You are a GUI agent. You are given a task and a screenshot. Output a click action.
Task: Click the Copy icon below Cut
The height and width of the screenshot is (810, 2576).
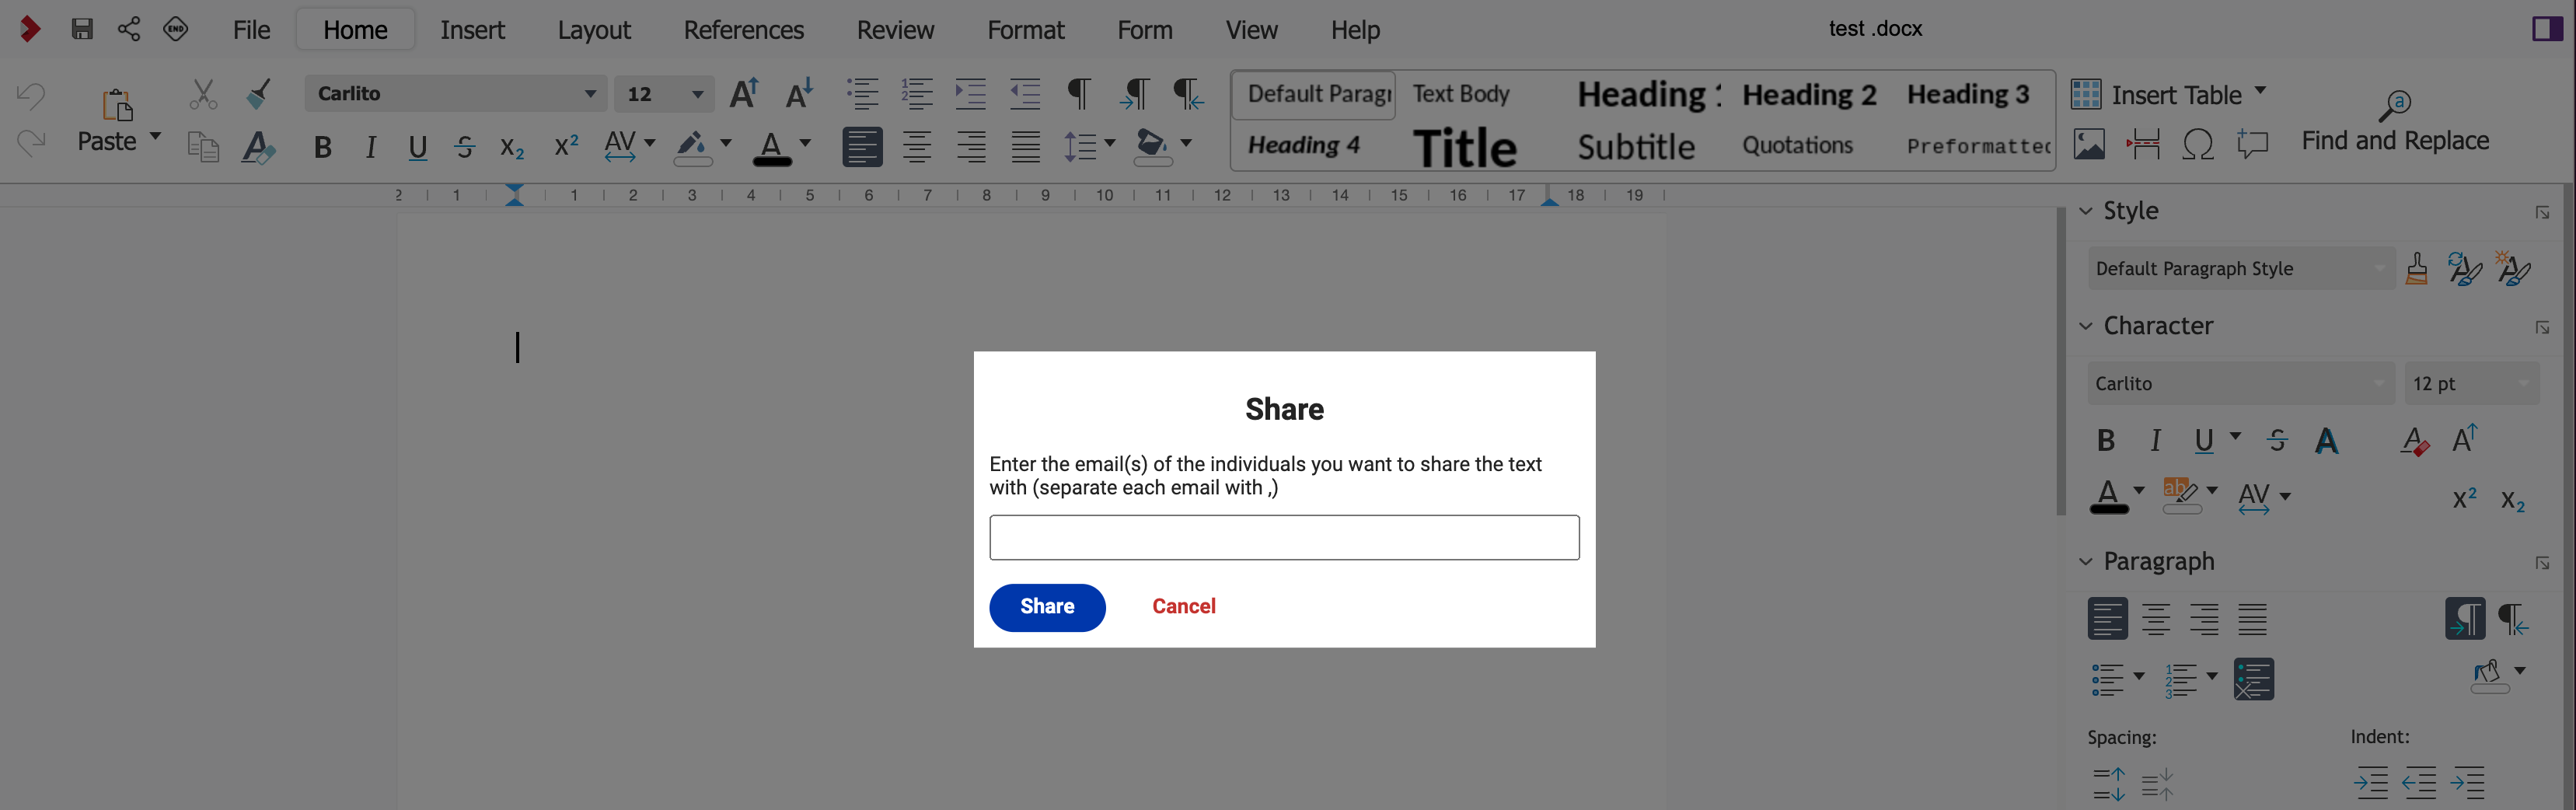pyautogui.click(x=203, y=147)
